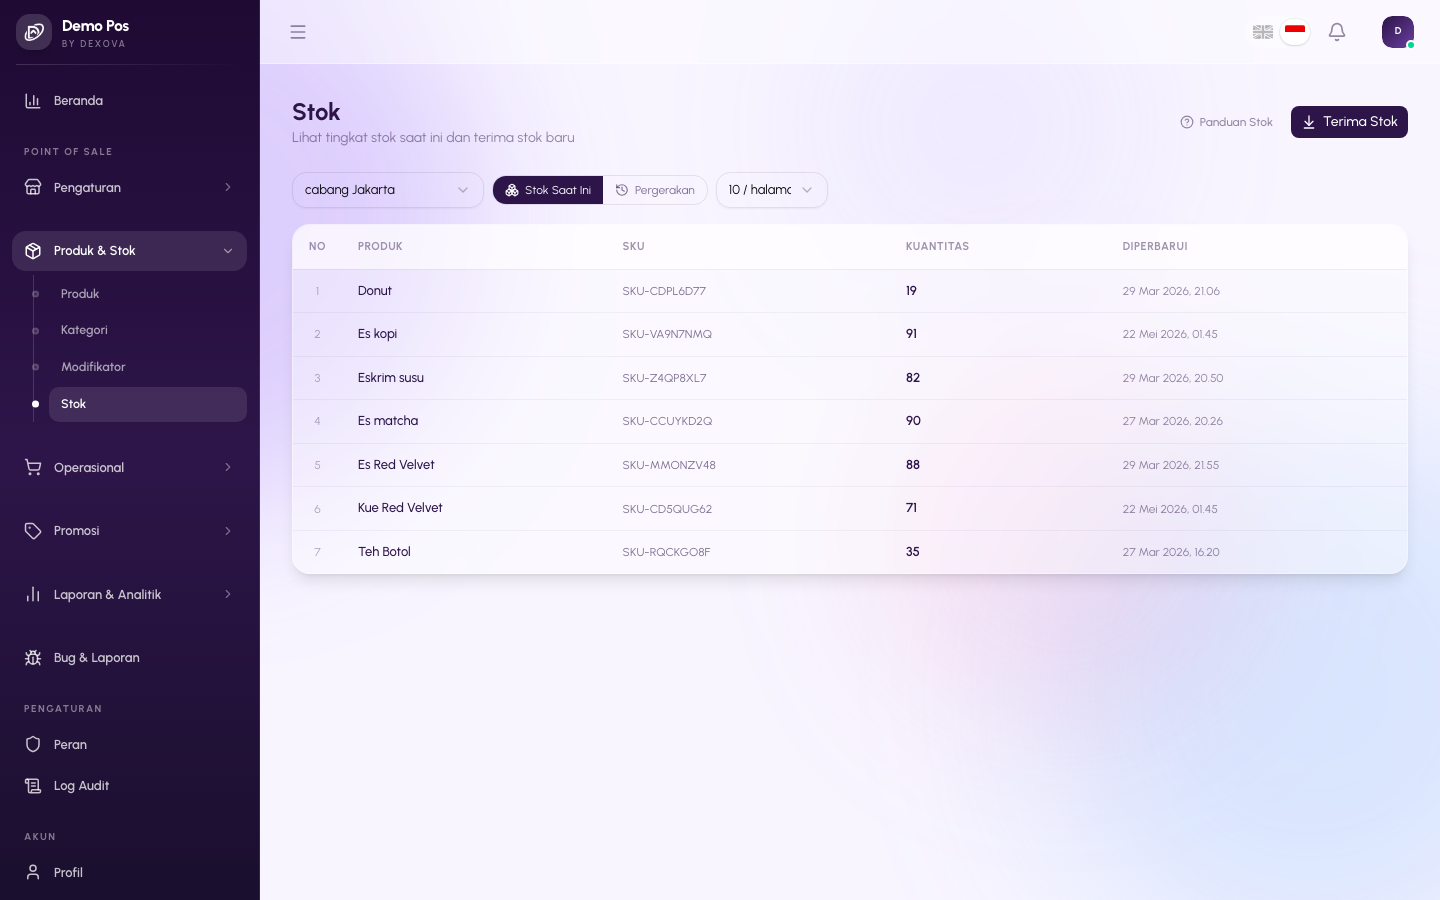Select the Indonesian flag language option

[x=1295, y=32]
